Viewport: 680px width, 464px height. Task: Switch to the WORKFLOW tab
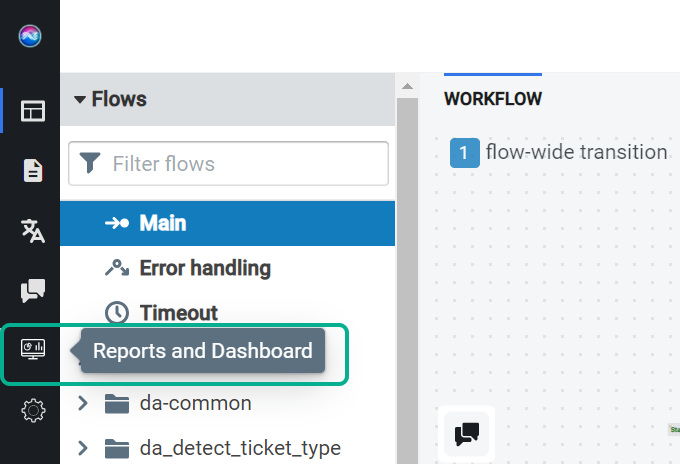(x=493, y=98)
